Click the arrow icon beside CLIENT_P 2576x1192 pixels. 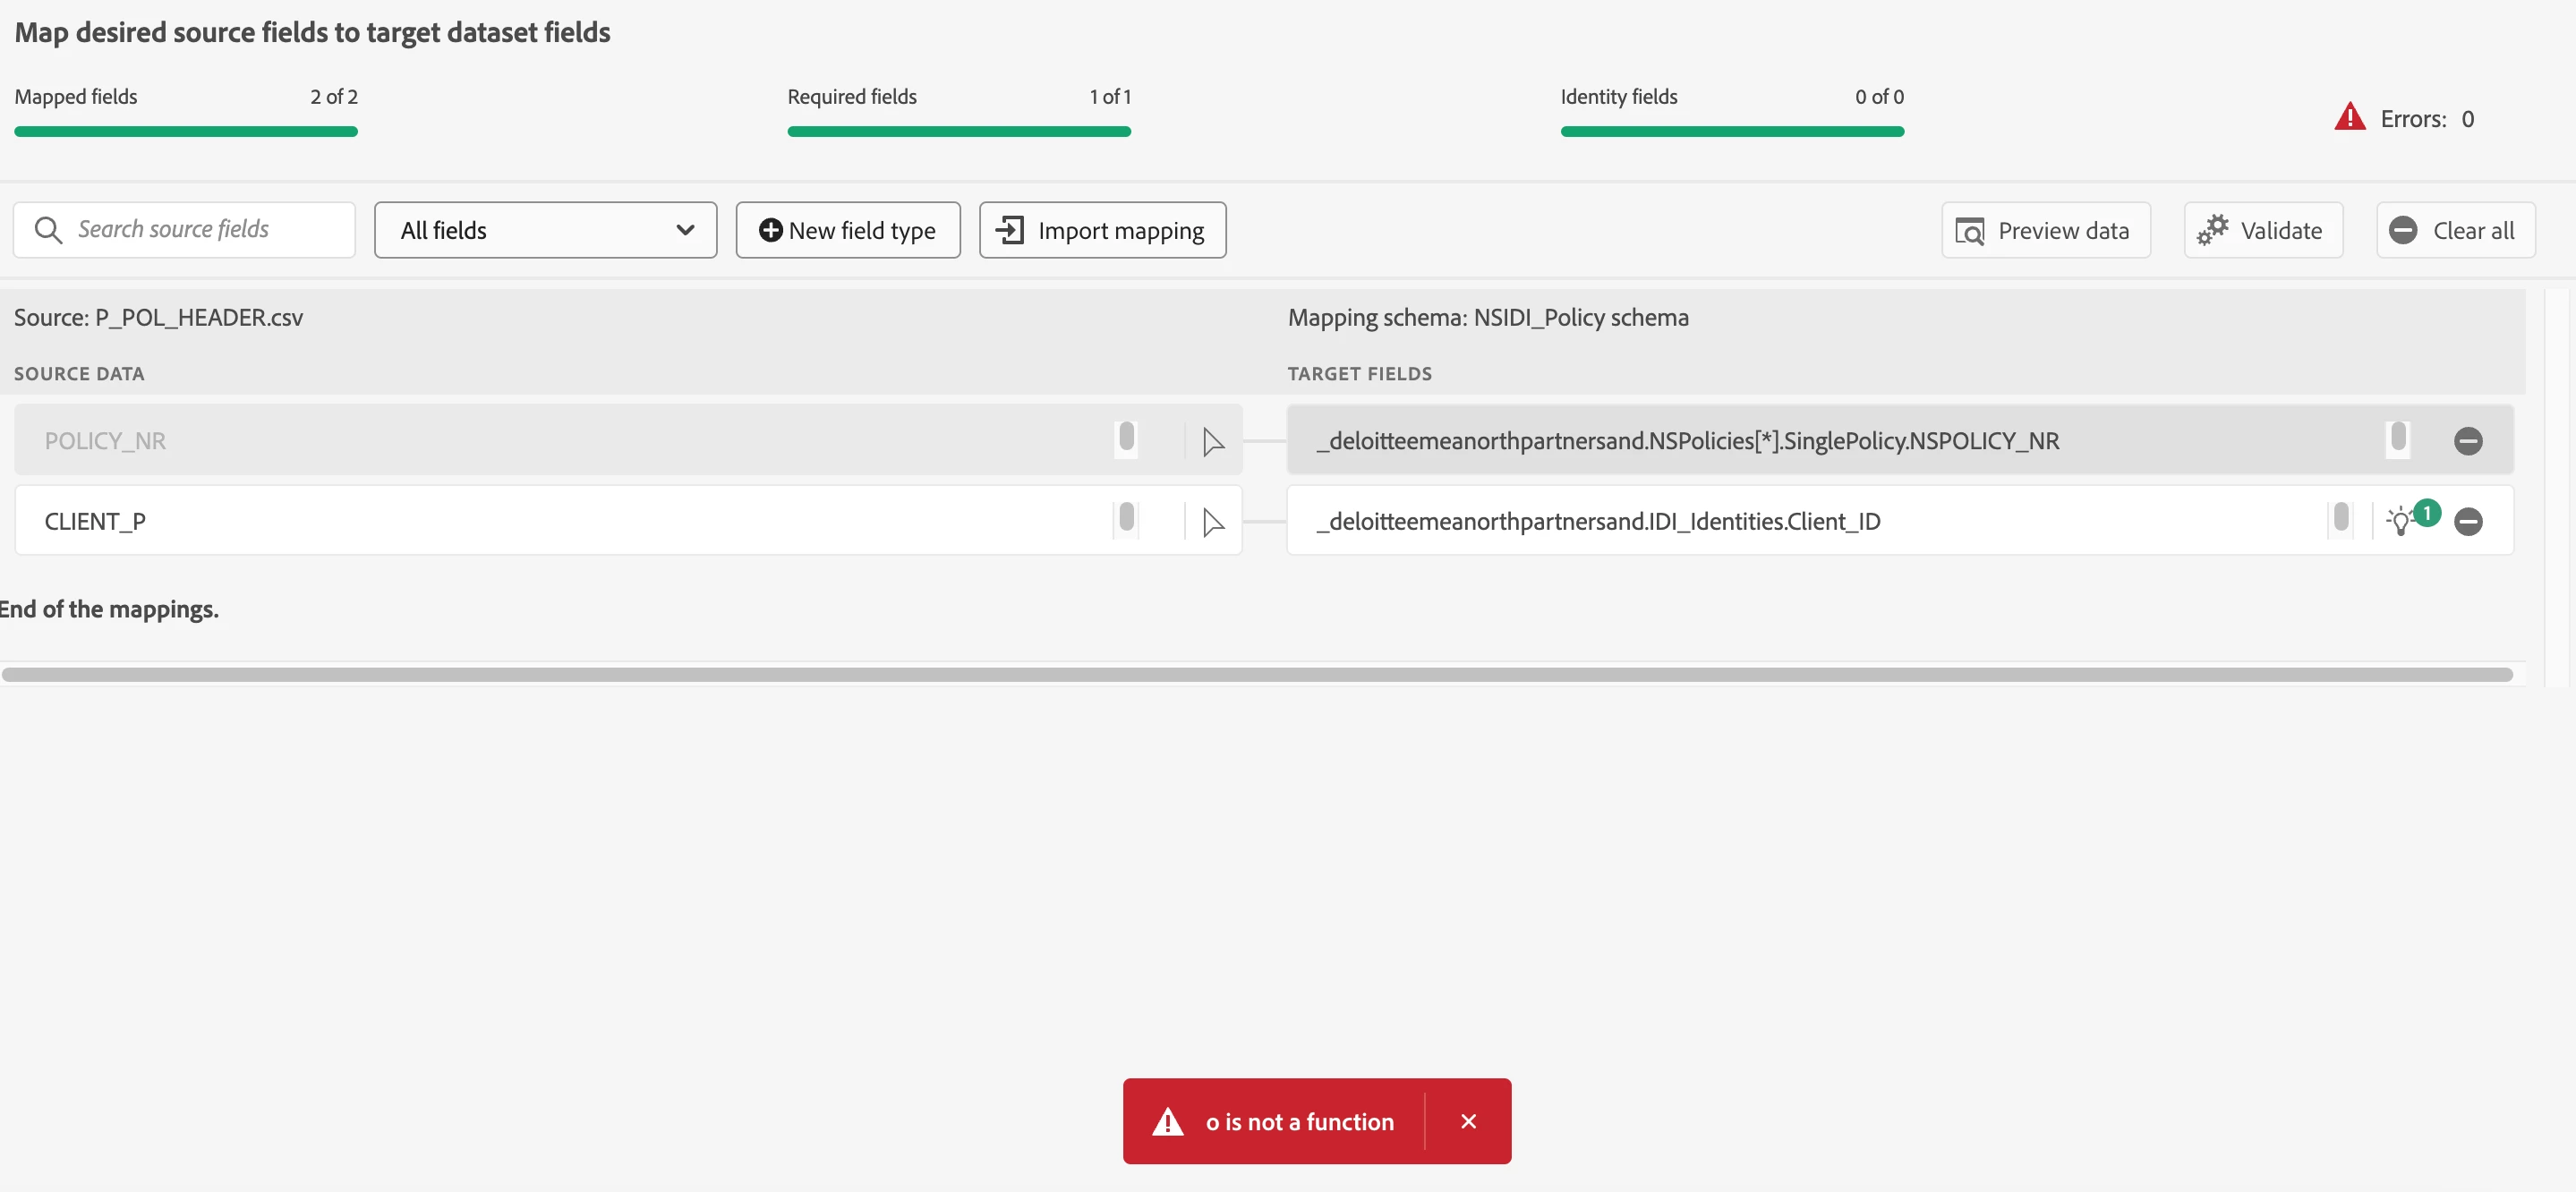[1212, 521]
